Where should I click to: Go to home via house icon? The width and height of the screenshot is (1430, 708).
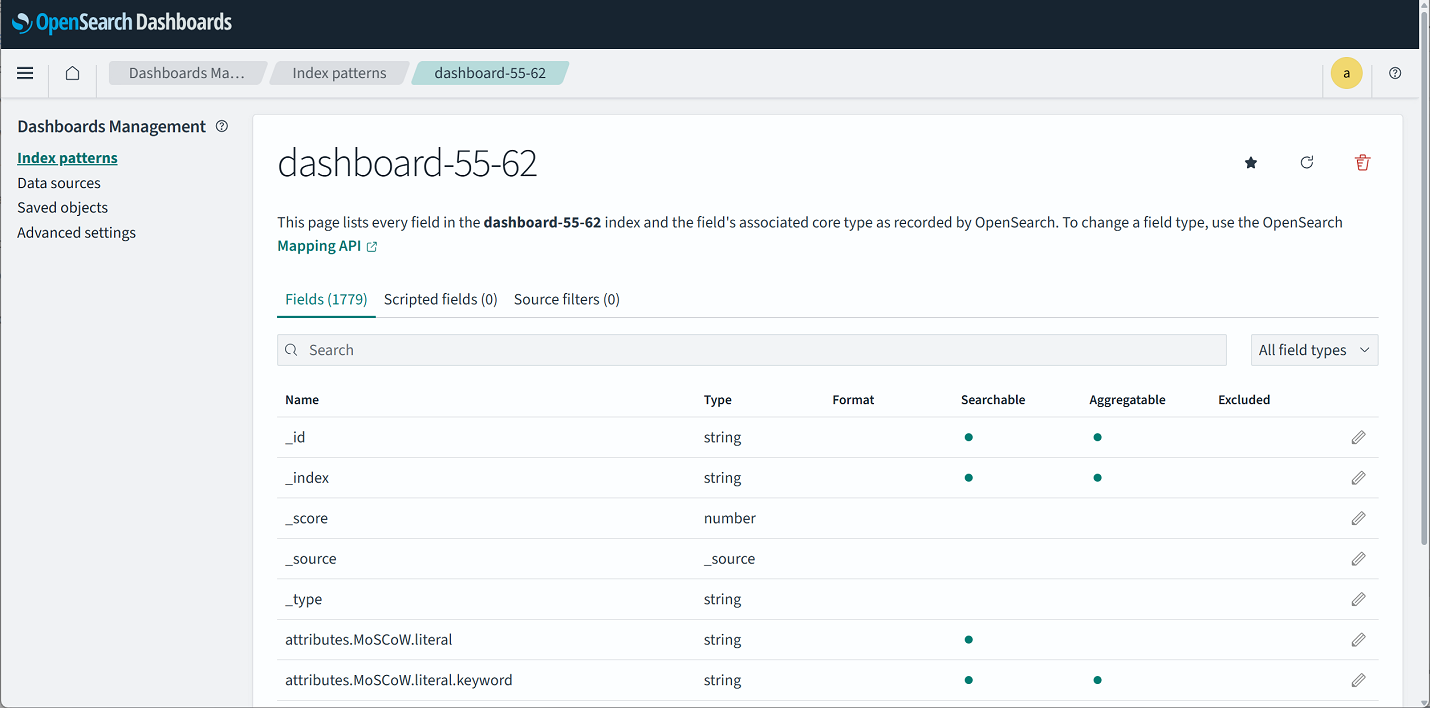[x=72, y=73]
